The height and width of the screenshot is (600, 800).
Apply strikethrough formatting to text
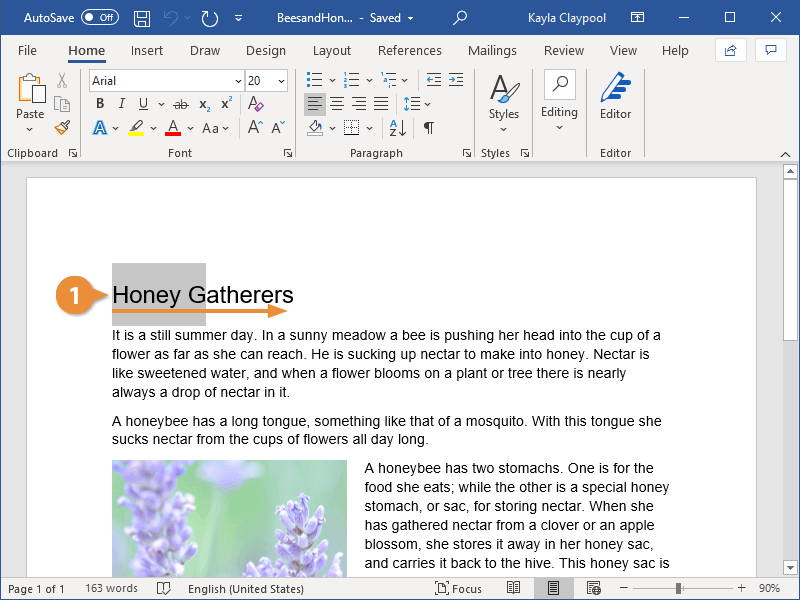pos(180,104)
